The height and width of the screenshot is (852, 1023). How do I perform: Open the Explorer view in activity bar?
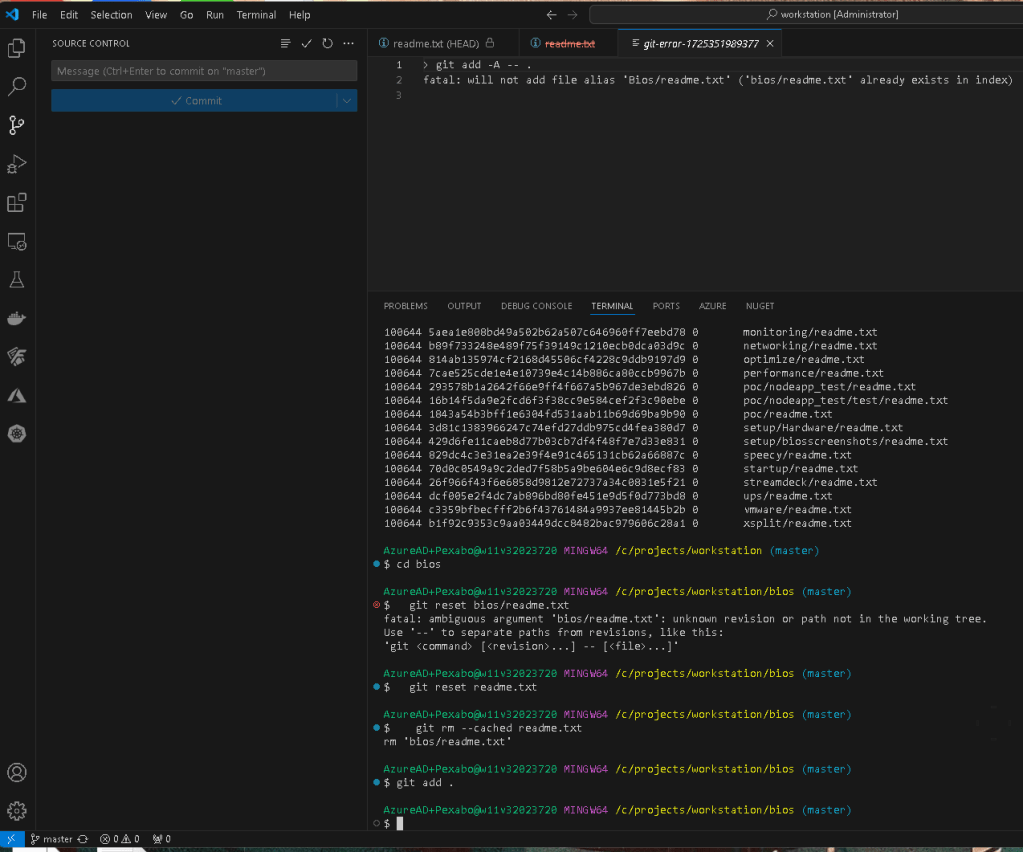point(17,48)
